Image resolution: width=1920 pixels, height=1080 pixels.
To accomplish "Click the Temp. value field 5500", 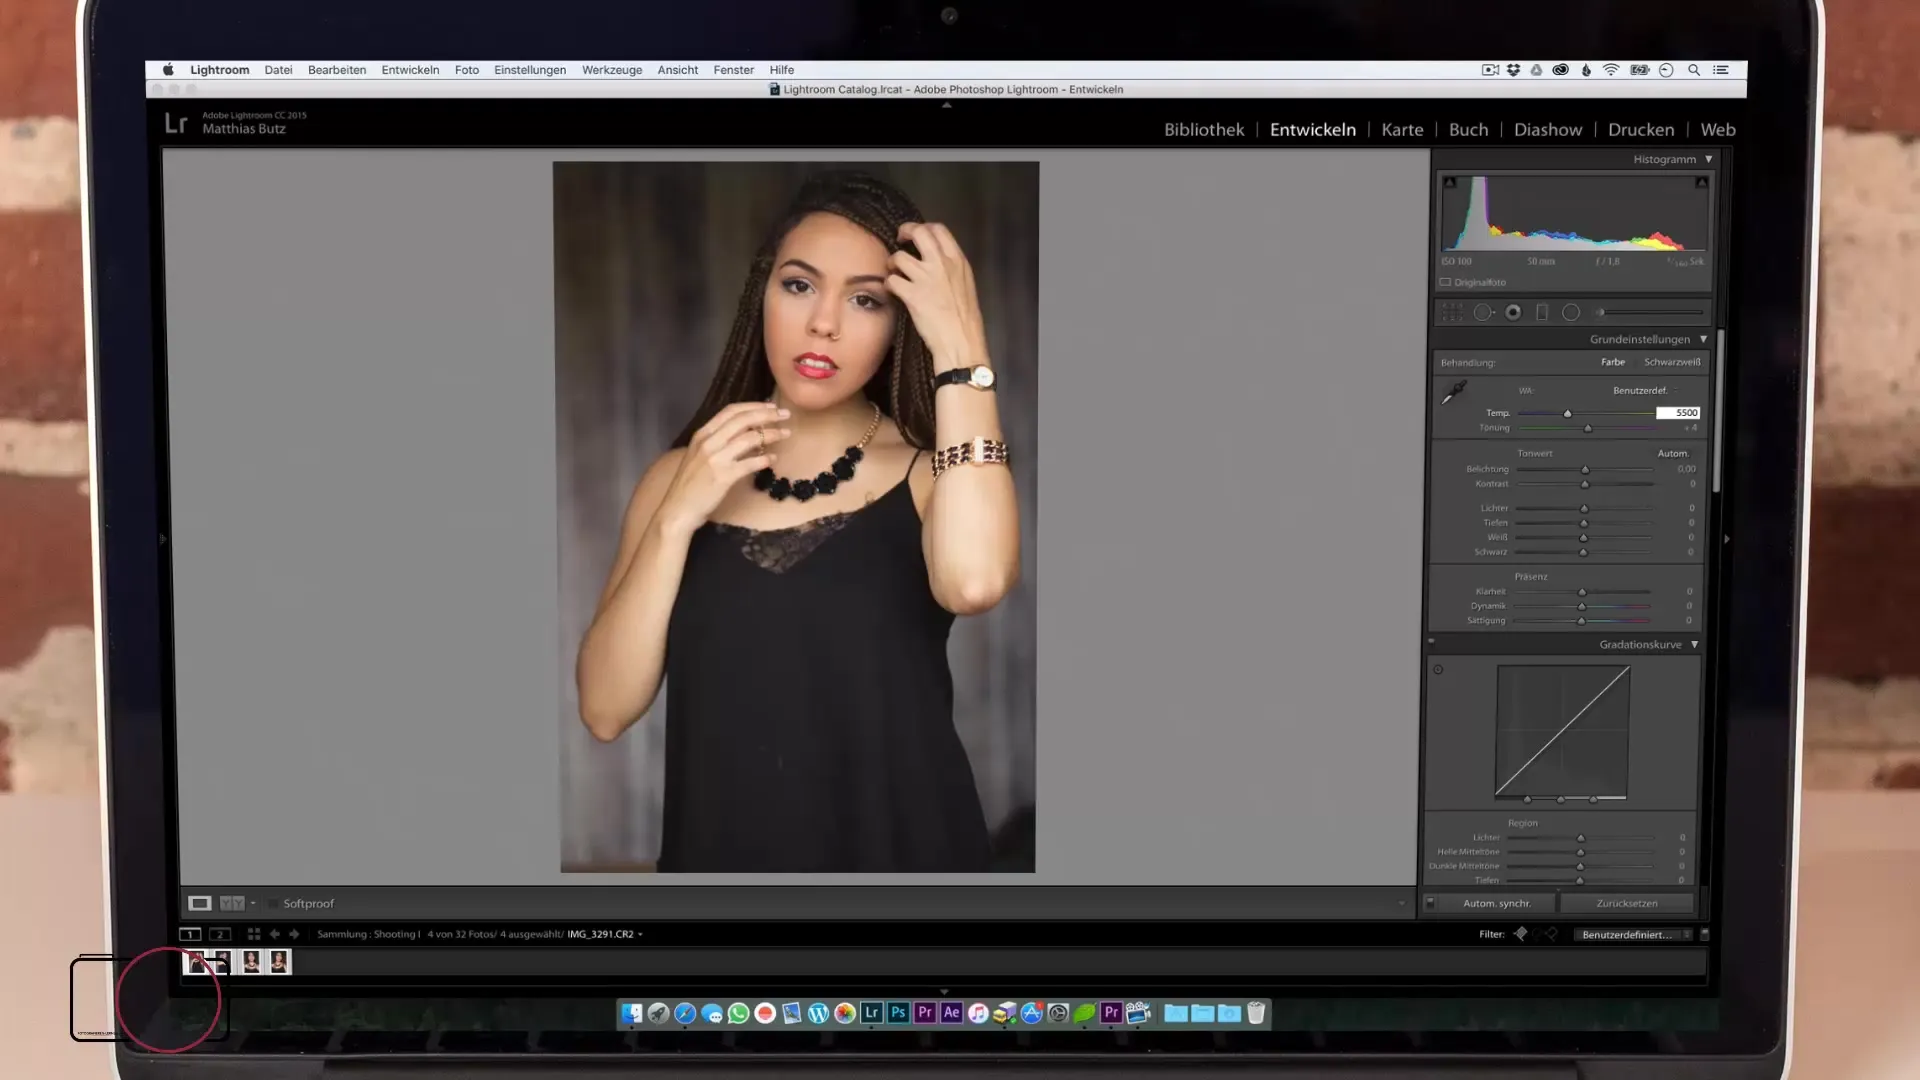I will (1678, 413).
